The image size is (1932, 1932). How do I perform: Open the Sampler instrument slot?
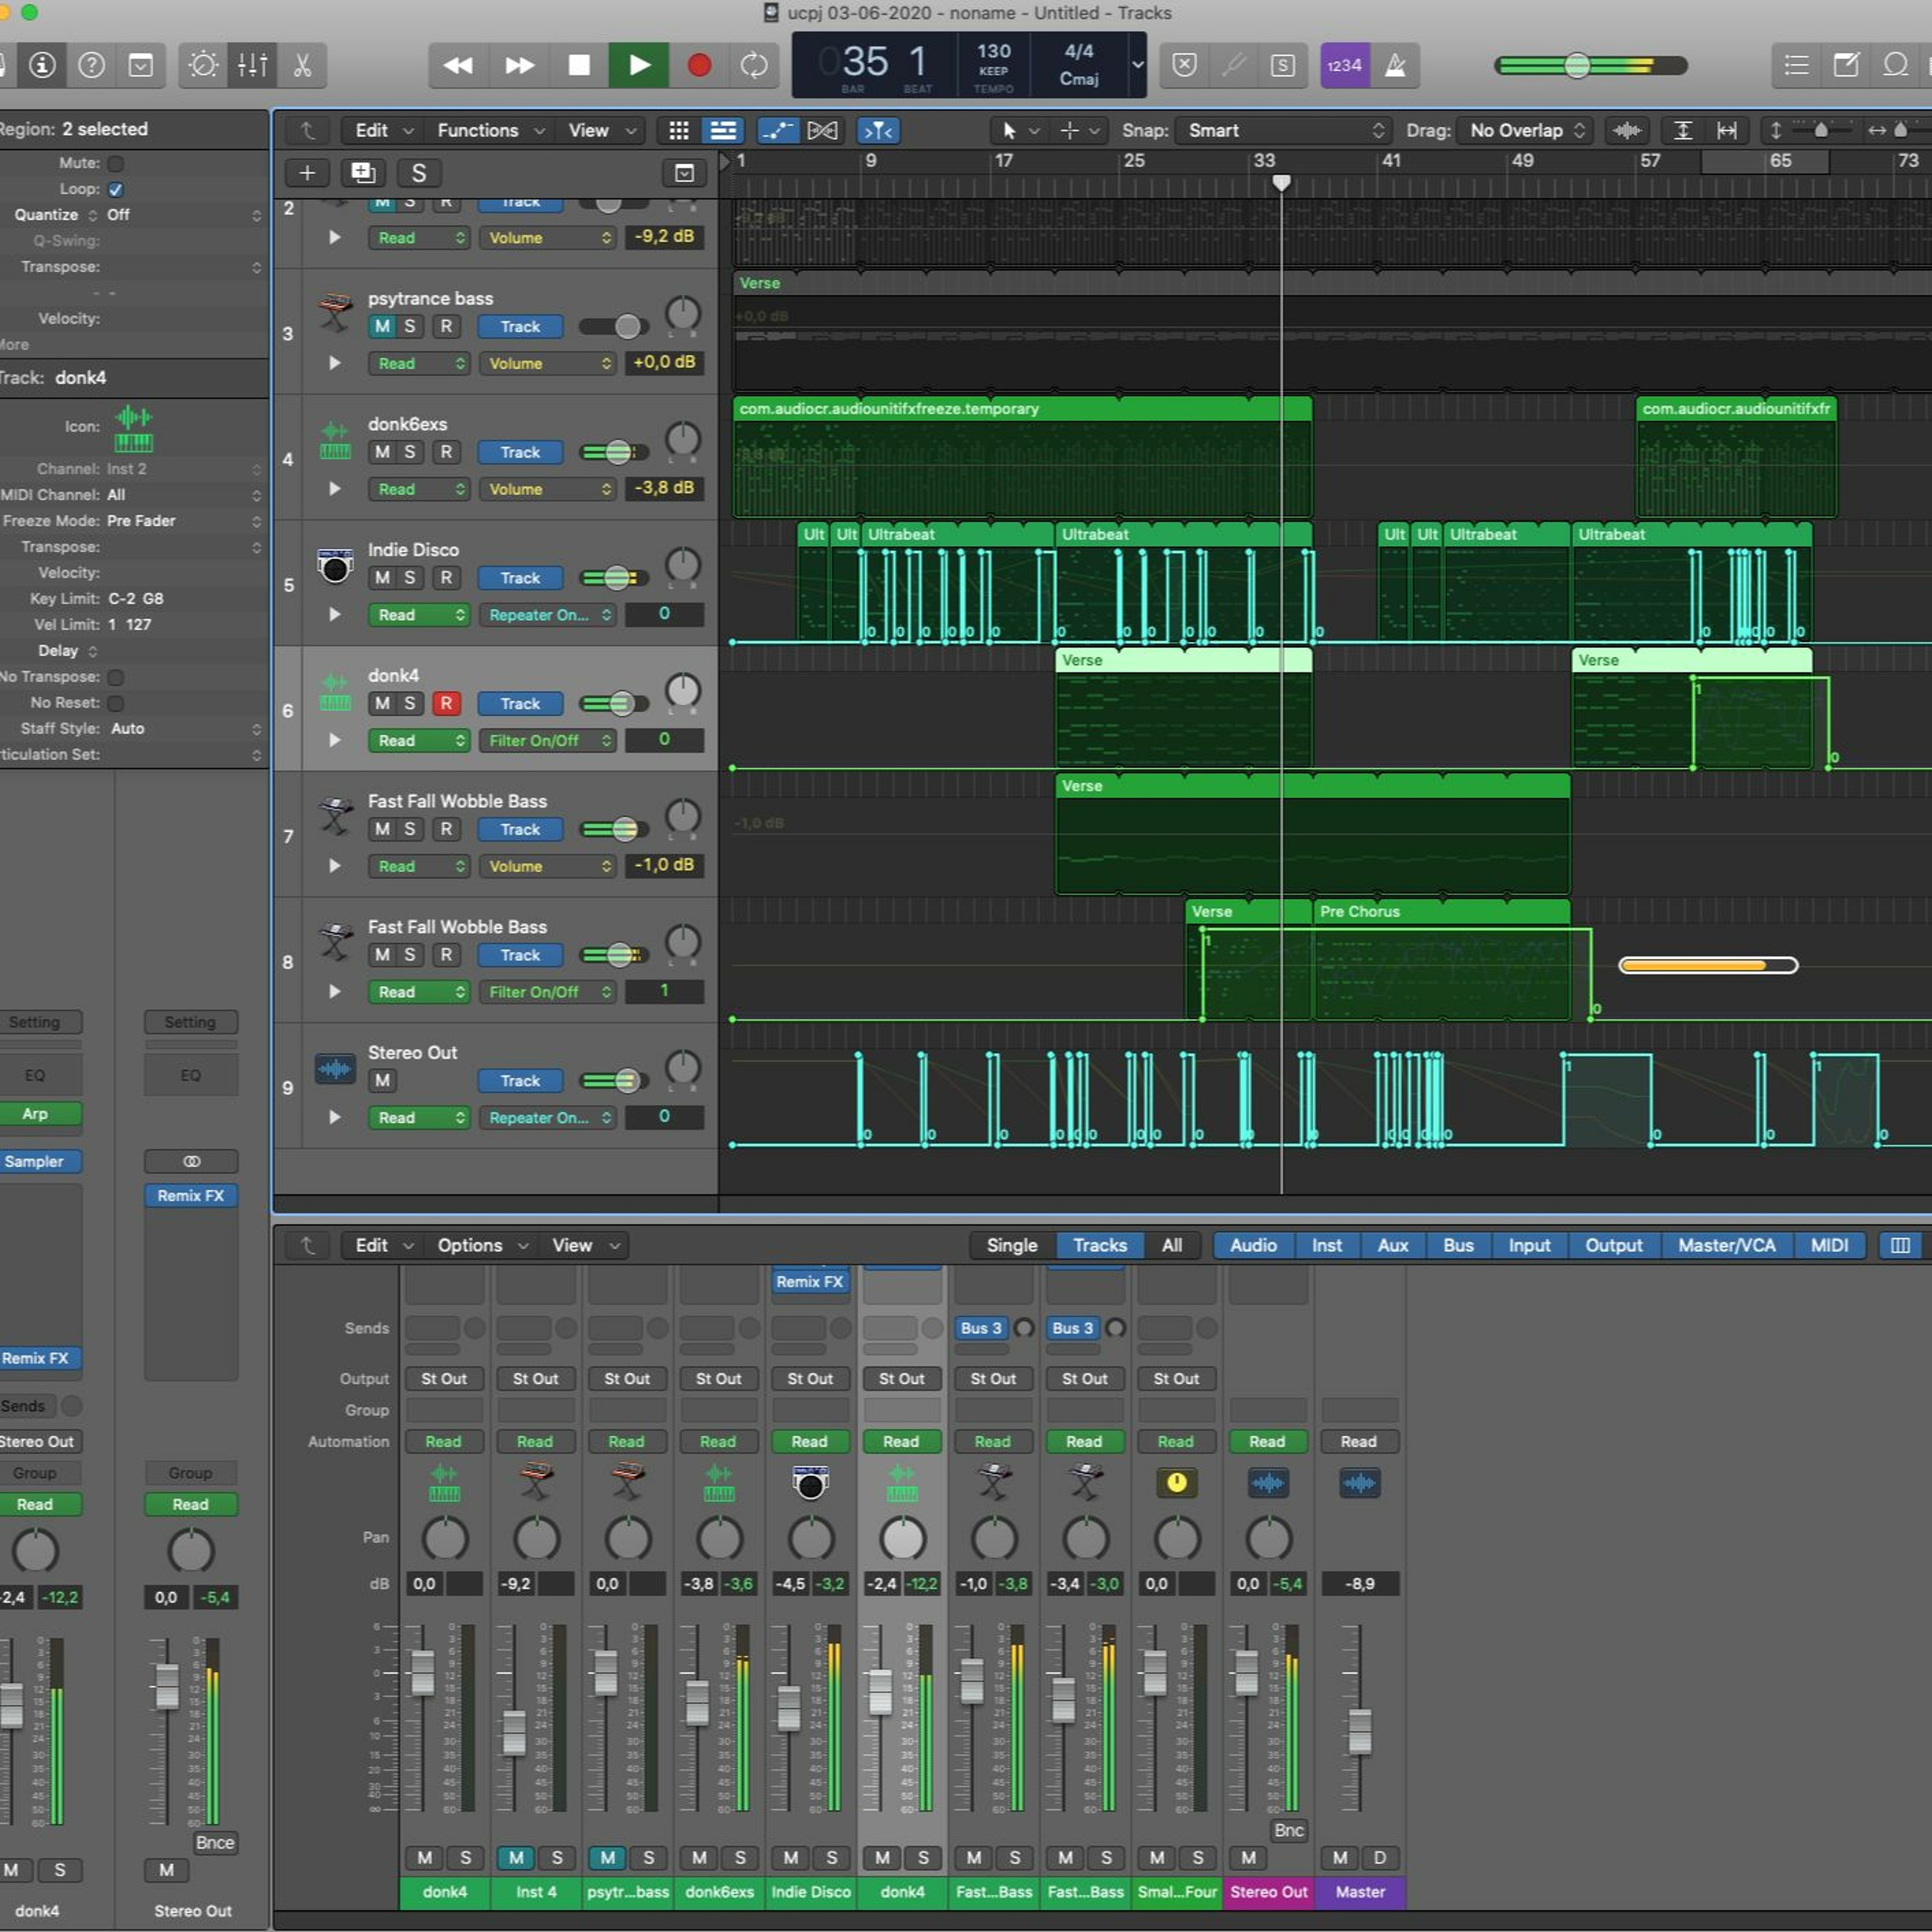pyautogui.click(x=36, y=1161)
